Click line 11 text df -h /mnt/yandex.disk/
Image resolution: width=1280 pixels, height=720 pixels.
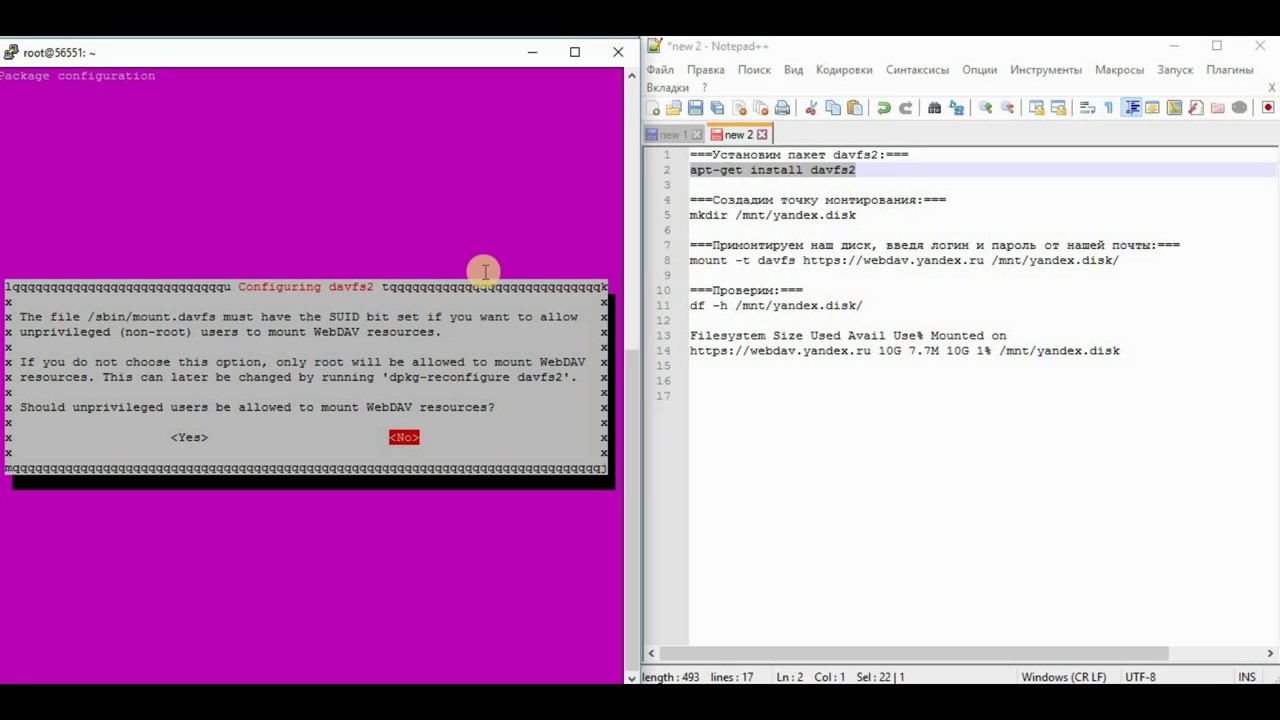[776, 305]
